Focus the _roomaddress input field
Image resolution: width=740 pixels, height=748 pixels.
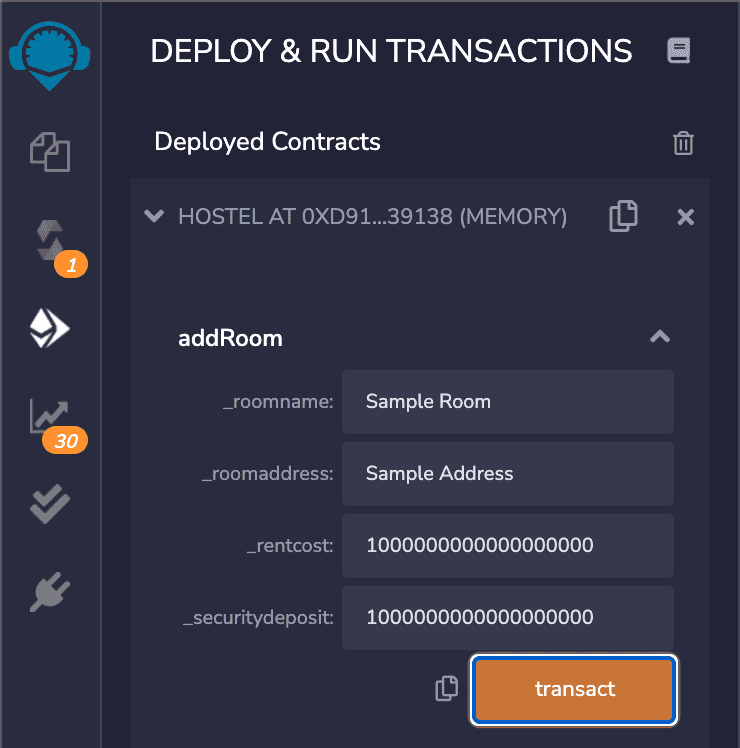507,474
